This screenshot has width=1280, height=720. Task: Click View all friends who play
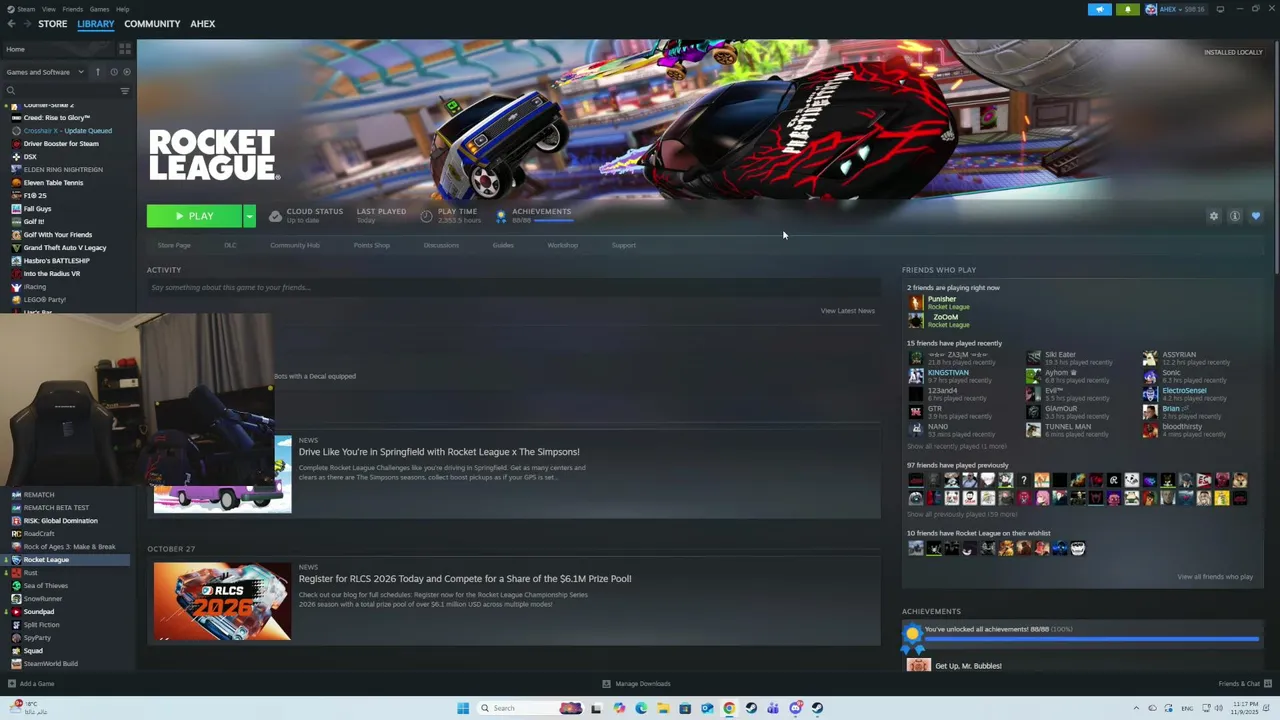click(x=1215, y=577)
